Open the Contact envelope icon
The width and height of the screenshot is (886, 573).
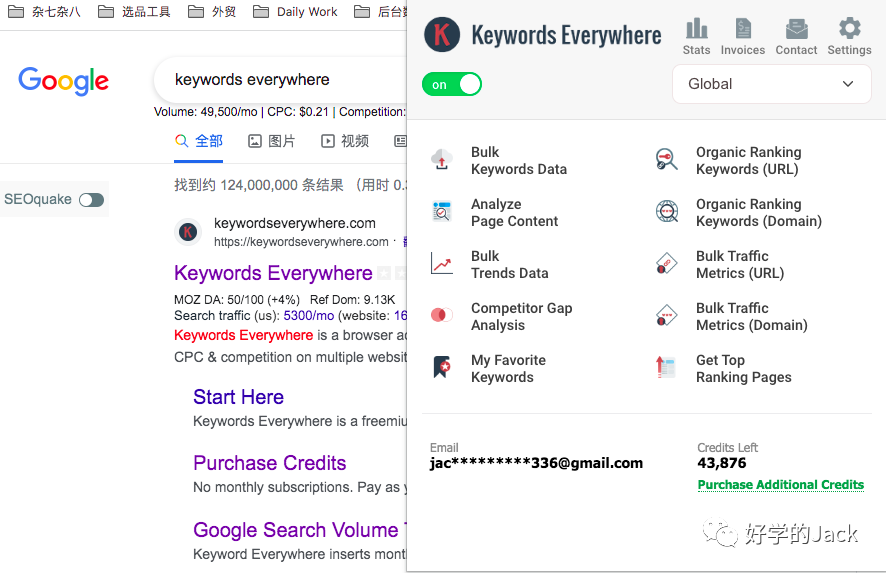[796, 28]
